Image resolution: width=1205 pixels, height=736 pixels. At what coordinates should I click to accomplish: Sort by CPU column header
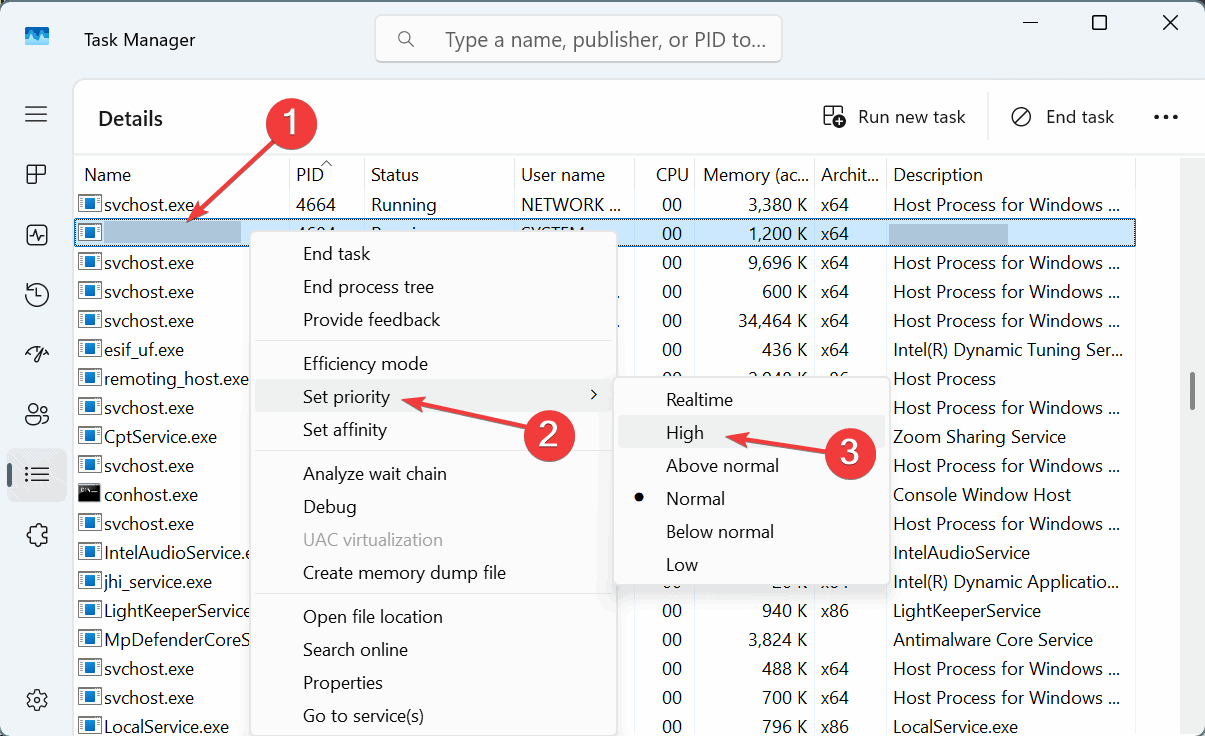[x=664, y=175]
